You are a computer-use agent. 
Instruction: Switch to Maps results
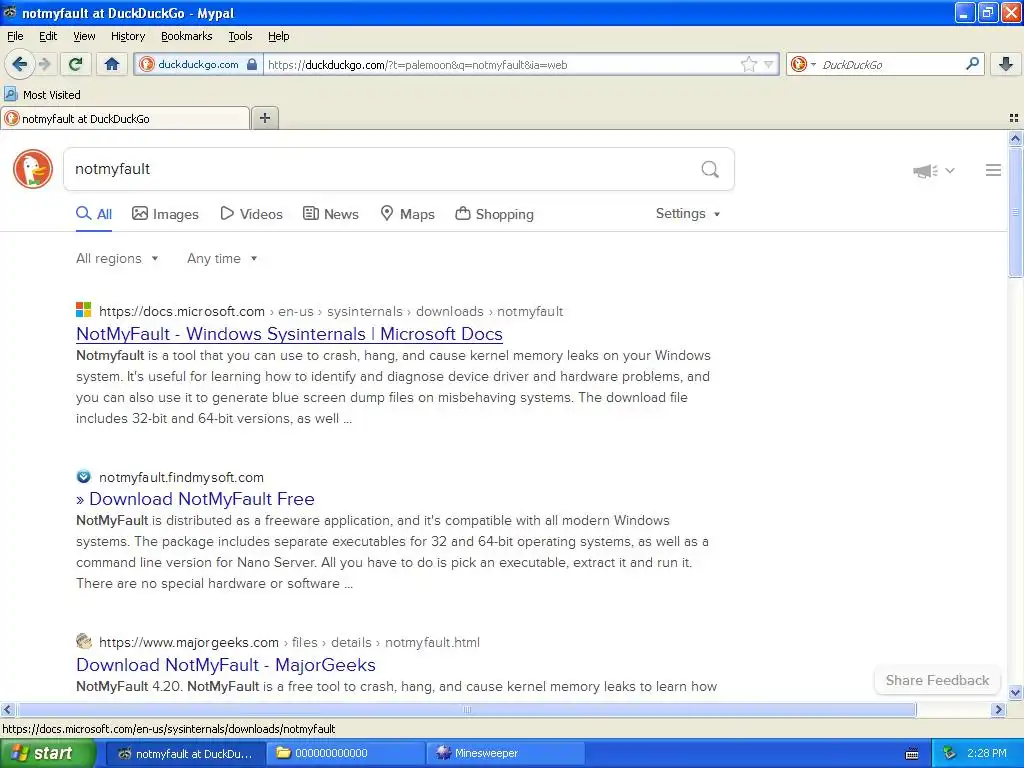[408, 214]
